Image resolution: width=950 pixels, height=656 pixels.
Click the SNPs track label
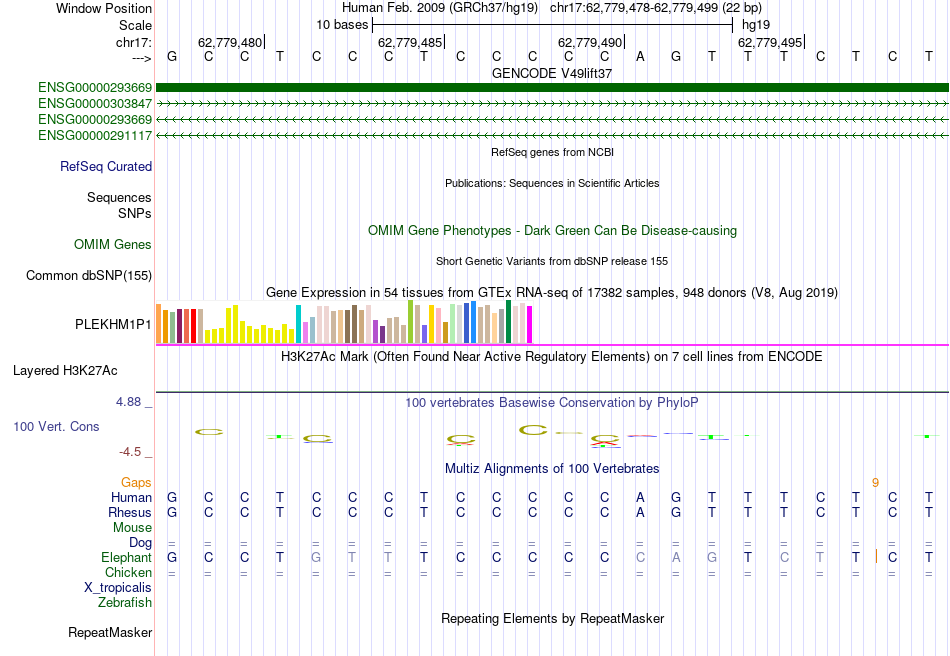click(x=135, y=213)
